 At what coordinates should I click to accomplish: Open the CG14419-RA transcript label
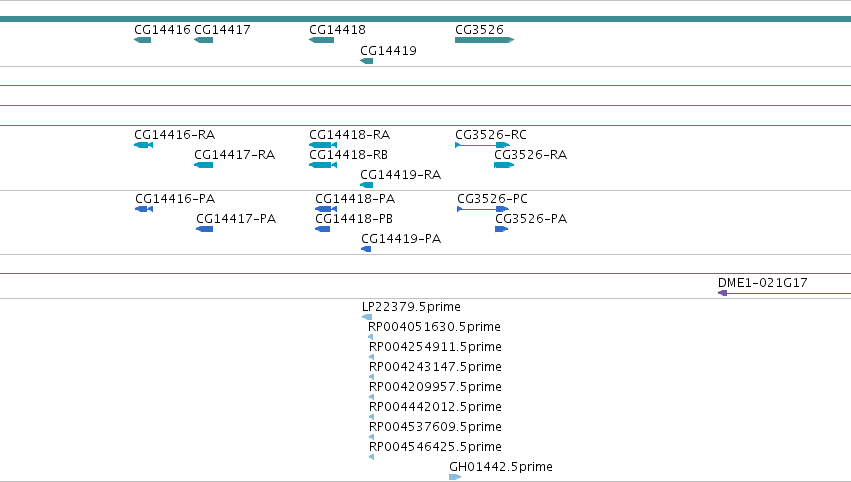(401, 175)
